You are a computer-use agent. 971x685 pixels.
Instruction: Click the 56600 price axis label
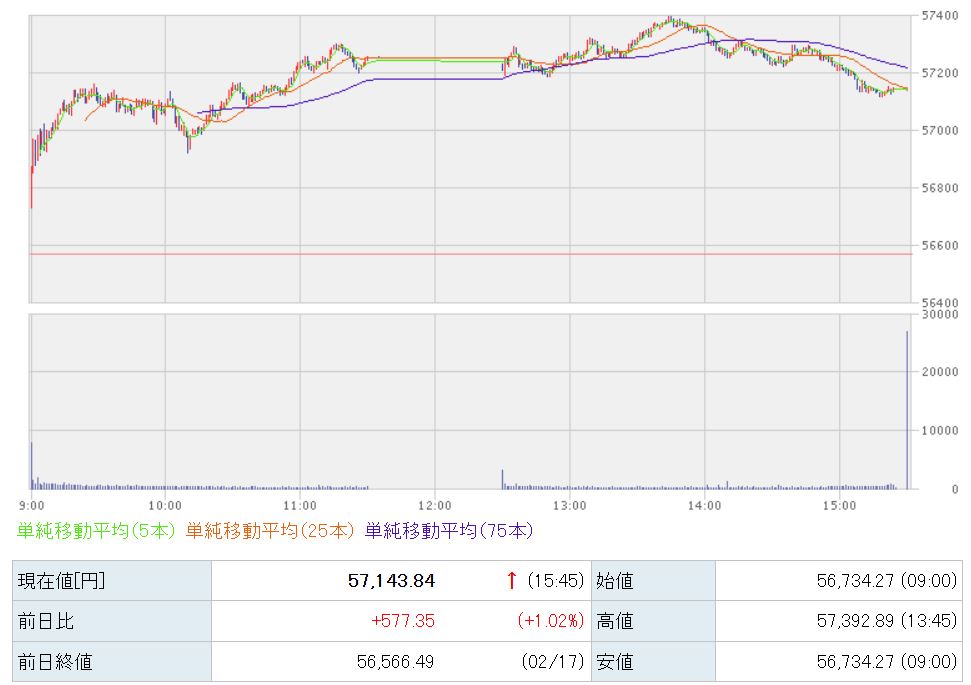click(x=939, y=245)
